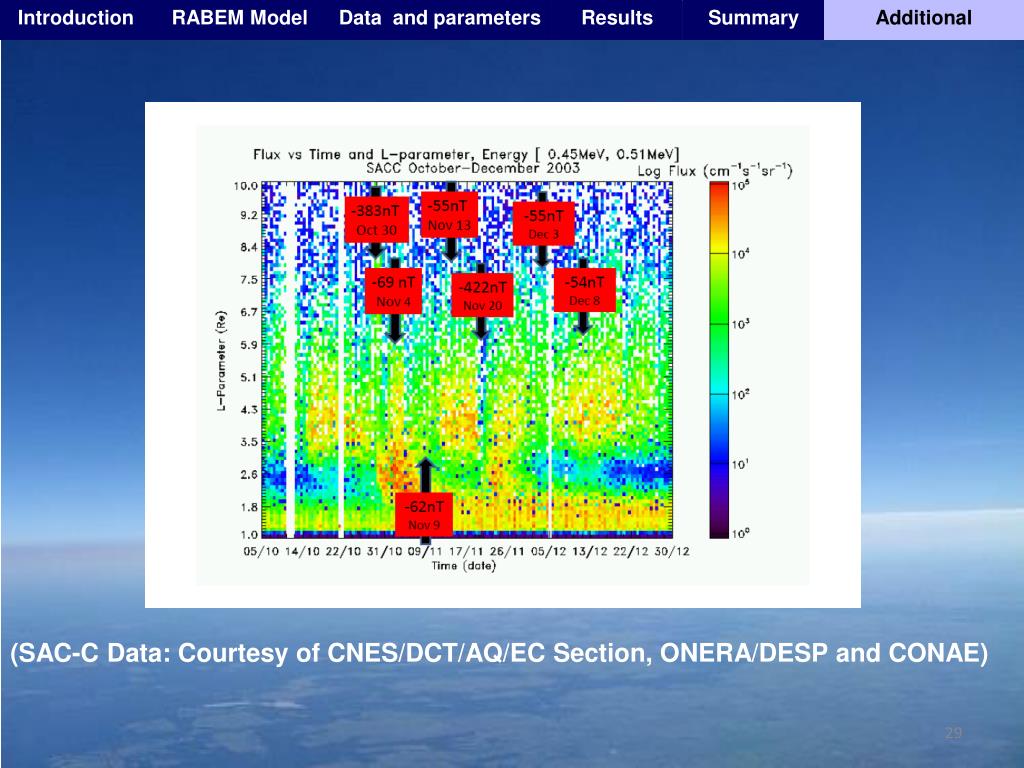Click the 'Log Flux' colorbar caption
Image resolution: width=1024 pixels, height=768 pixels.
pyautogui.click(x=715, y=171)
